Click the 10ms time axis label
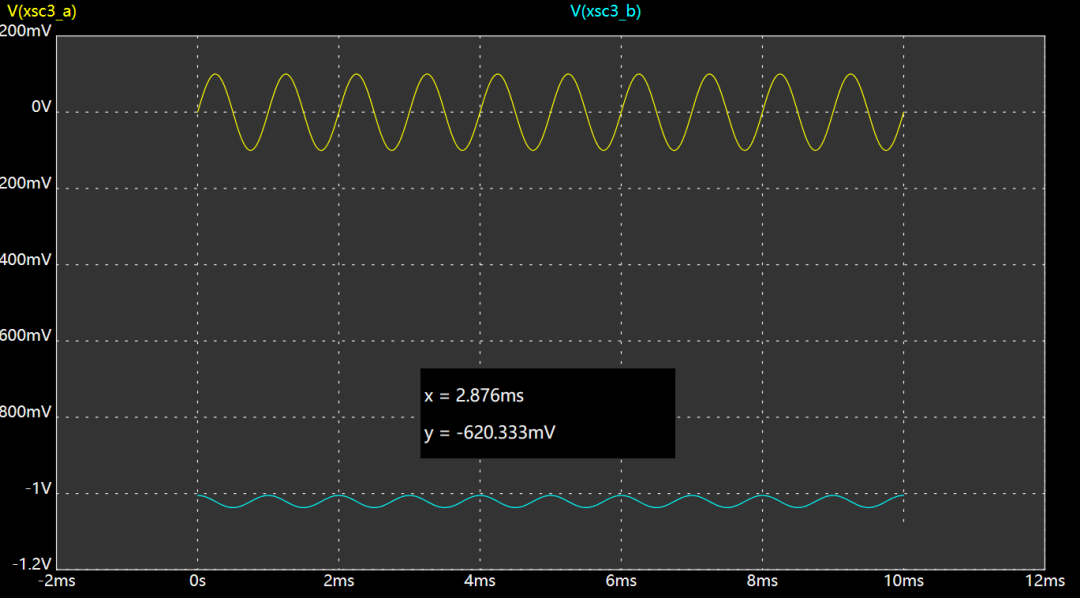This screenshot has width=1080, height=598. (x=903, y=581)
